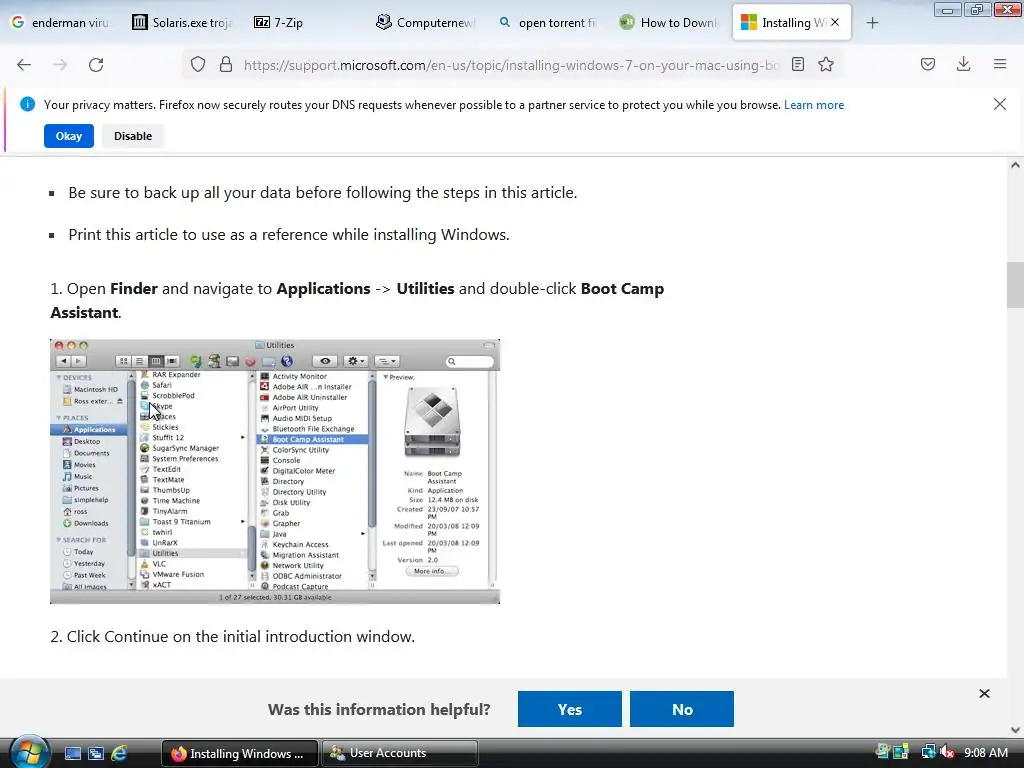Bookmark this page with the star
This screenshot has width=1024, height=768.
point(826,65)
